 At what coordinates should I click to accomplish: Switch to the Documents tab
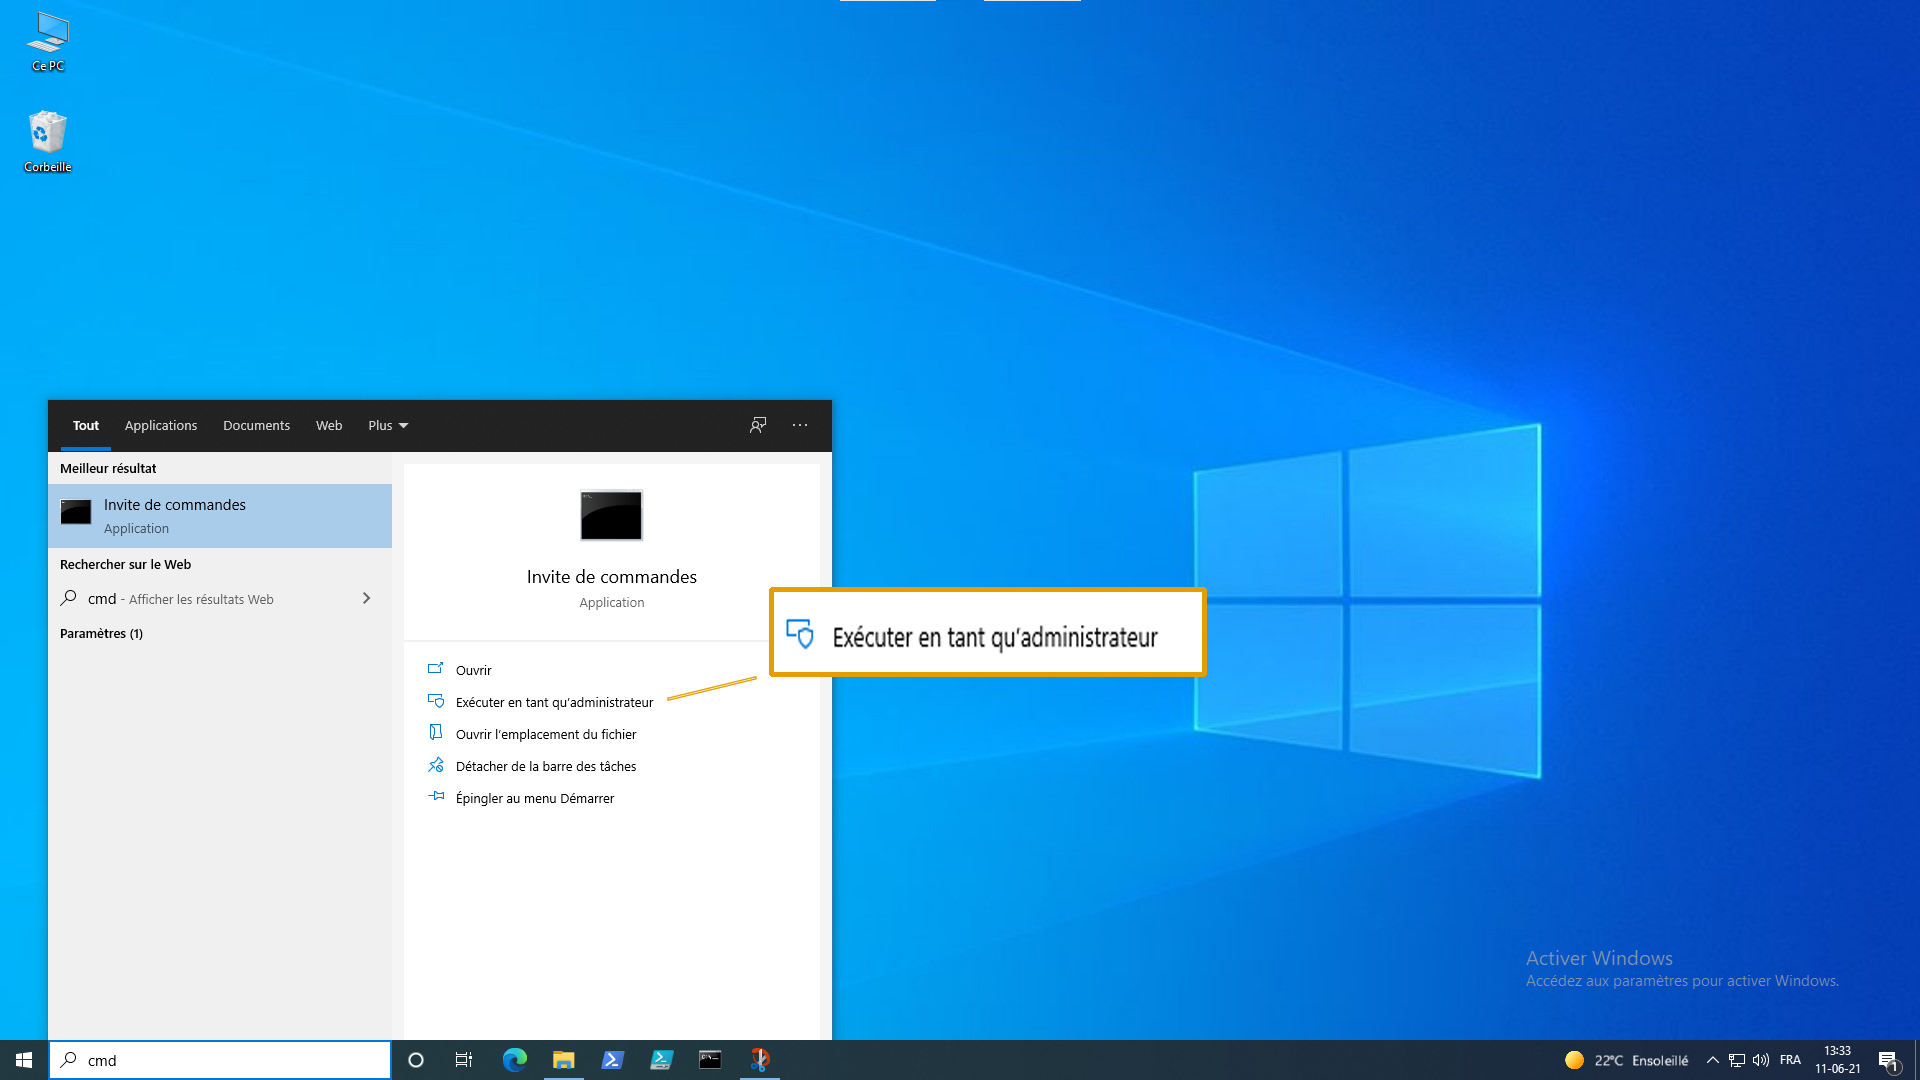click(x=256, y=425)
